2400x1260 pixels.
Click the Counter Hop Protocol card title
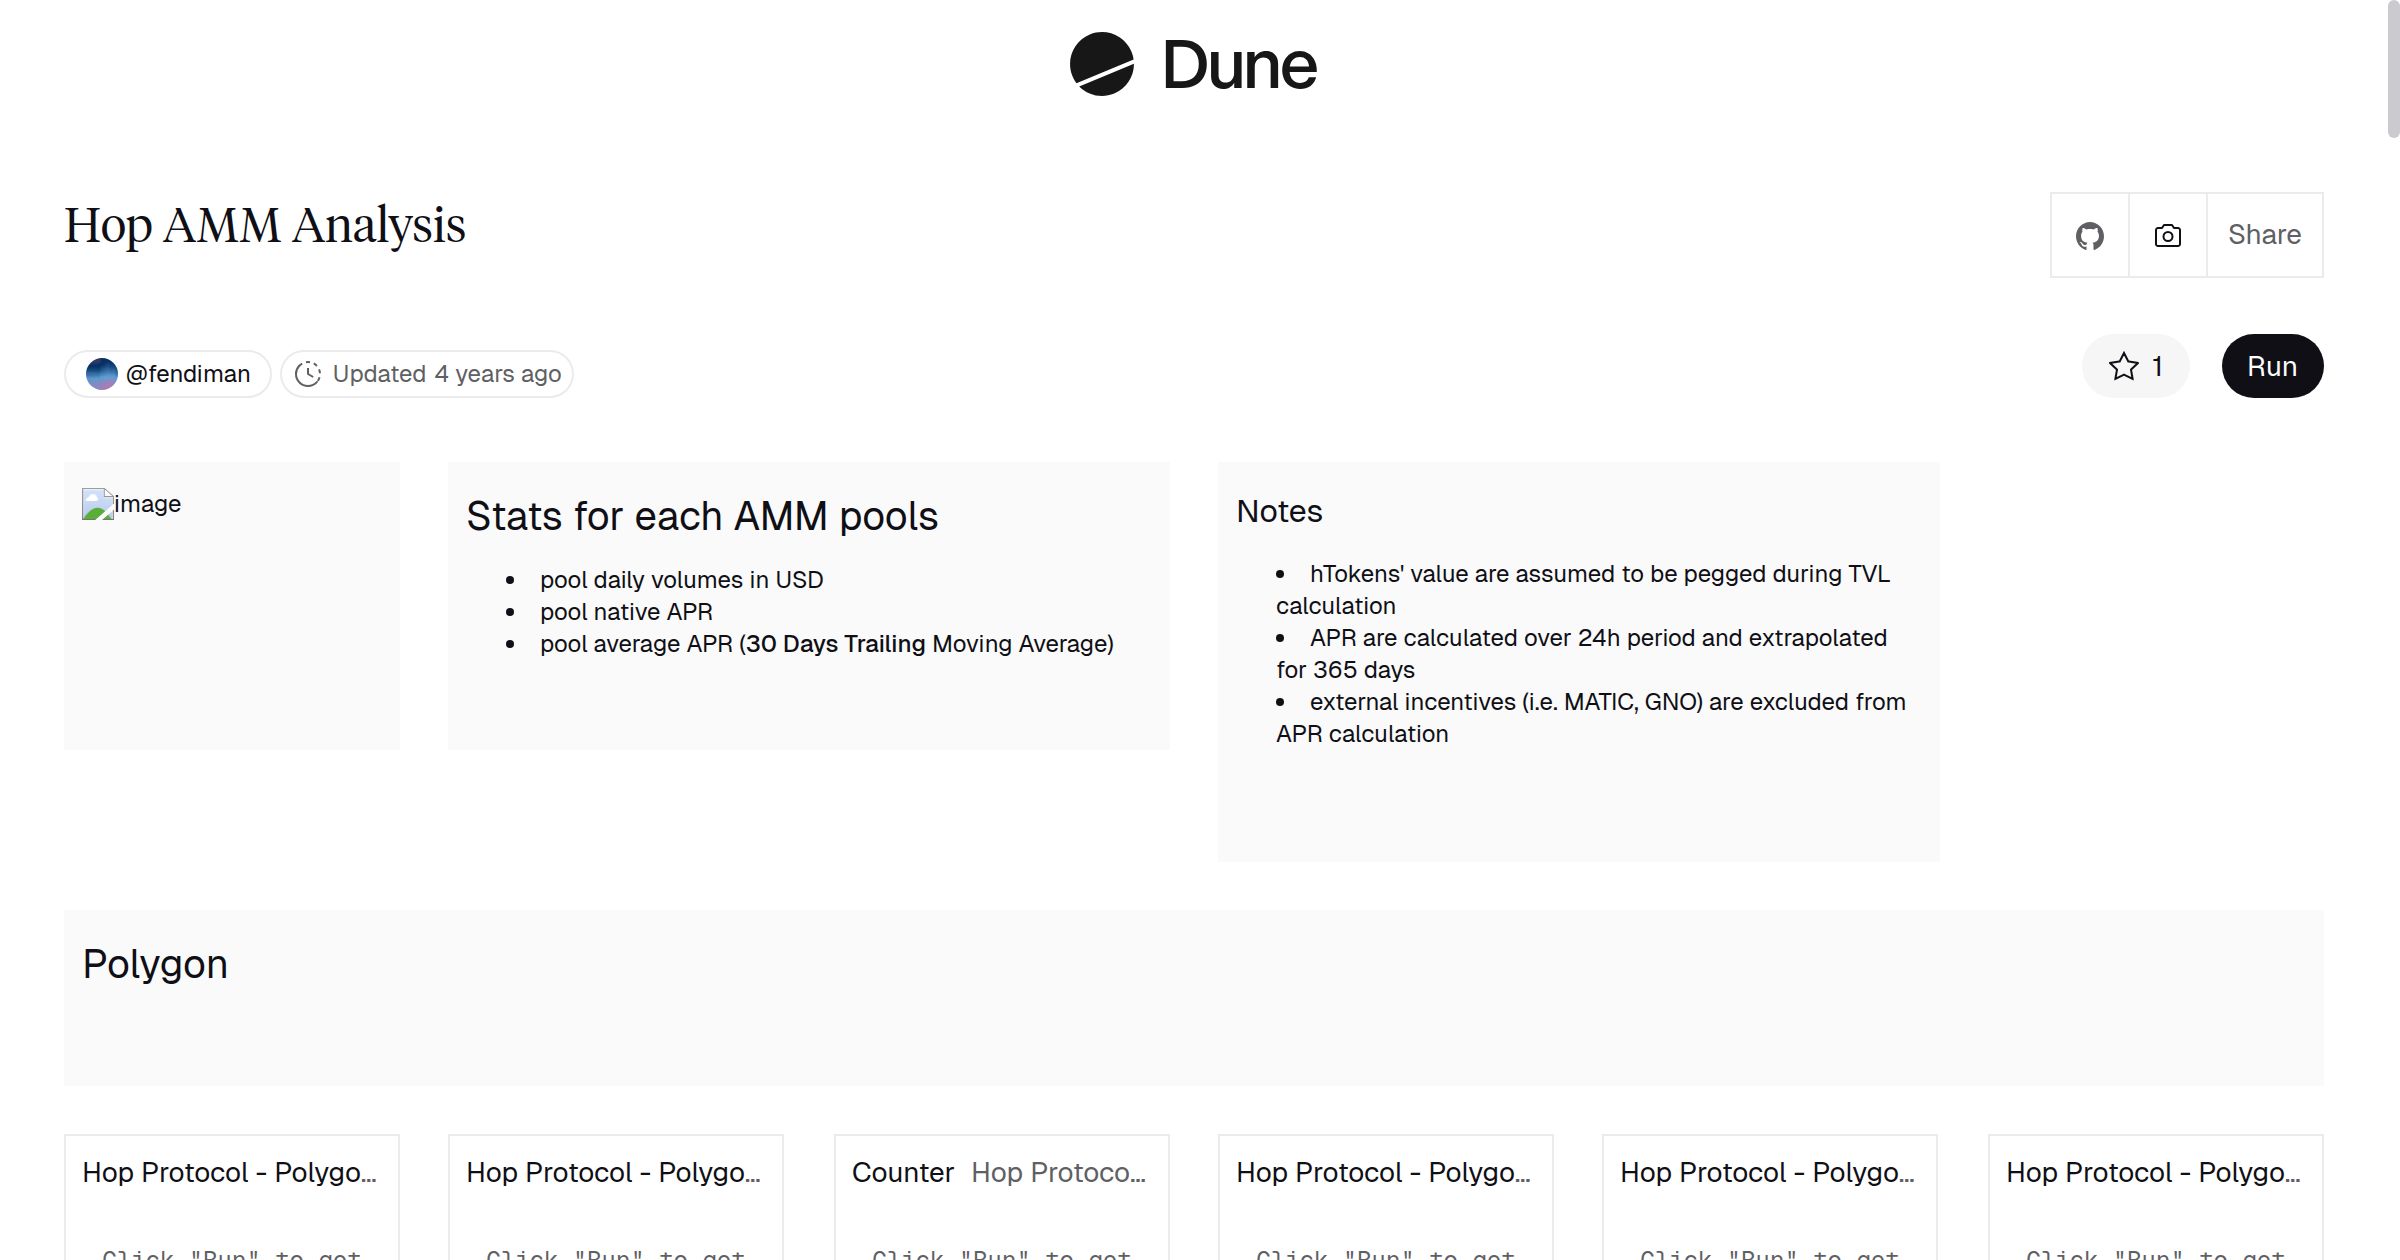pos(998,1172)
